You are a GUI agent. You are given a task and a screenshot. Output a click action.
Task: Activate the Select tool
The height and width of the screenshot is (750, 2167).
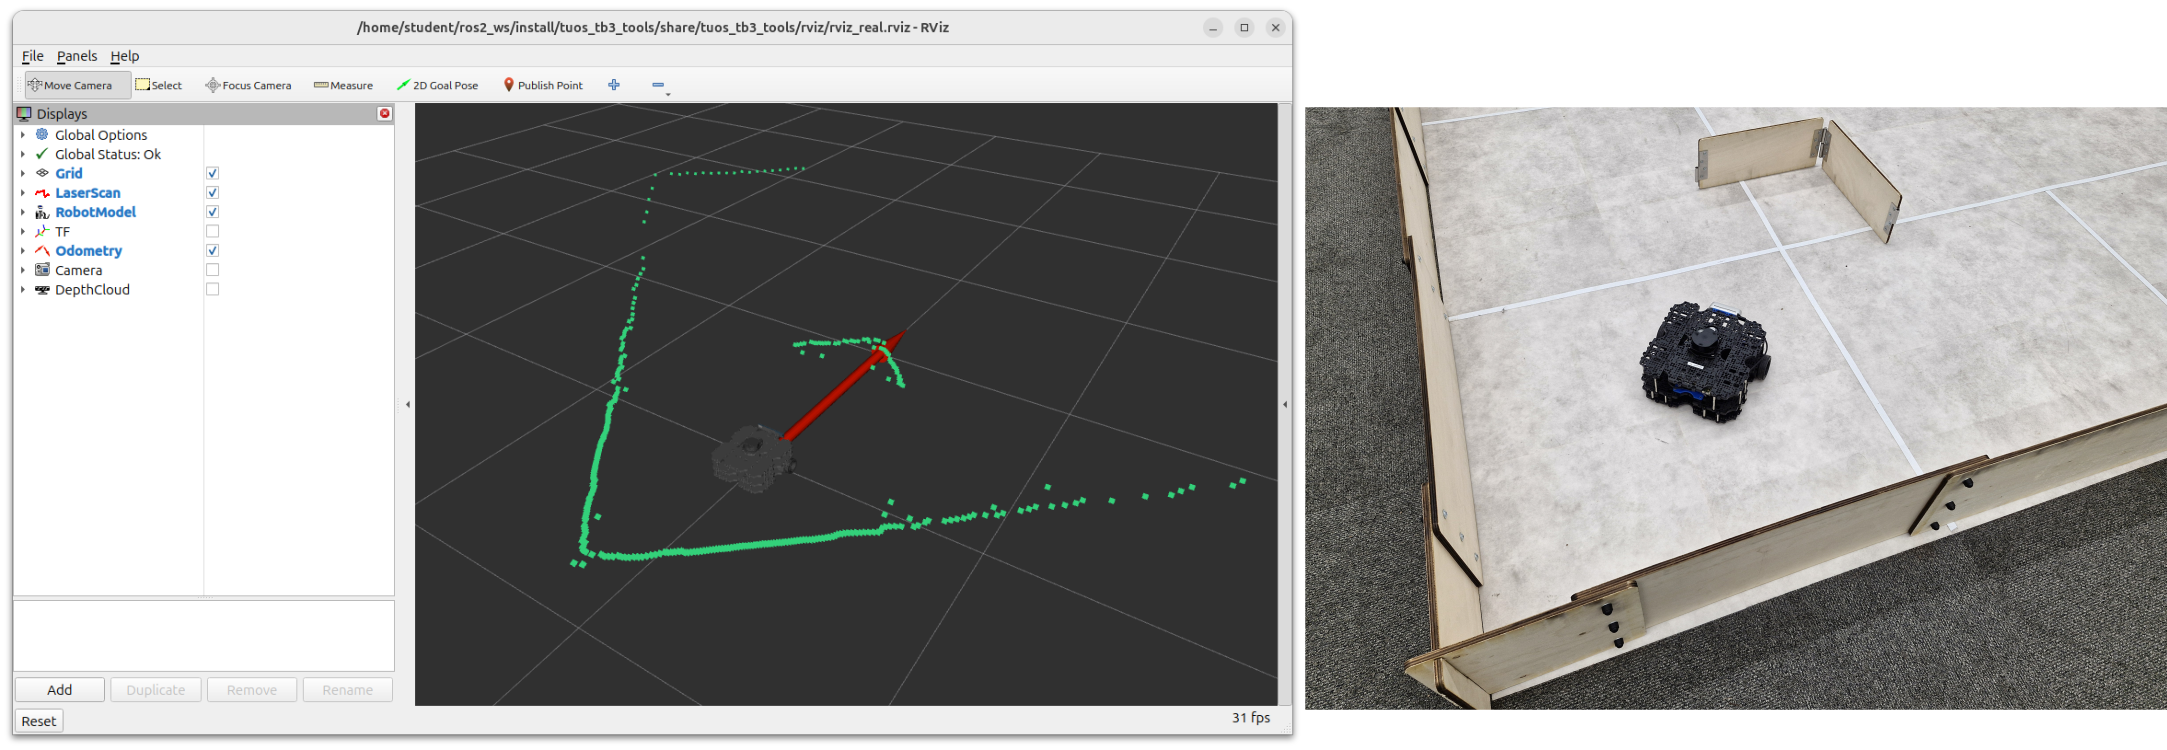[x=158, y=85]
